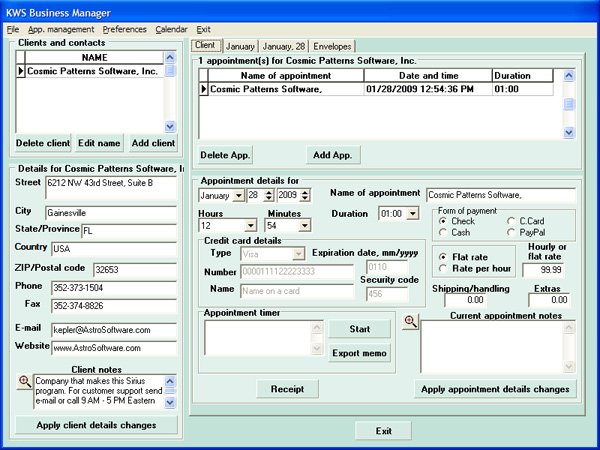Screen dimensions: 600x450
Task: Click the Add App. button
Action: 332,155
